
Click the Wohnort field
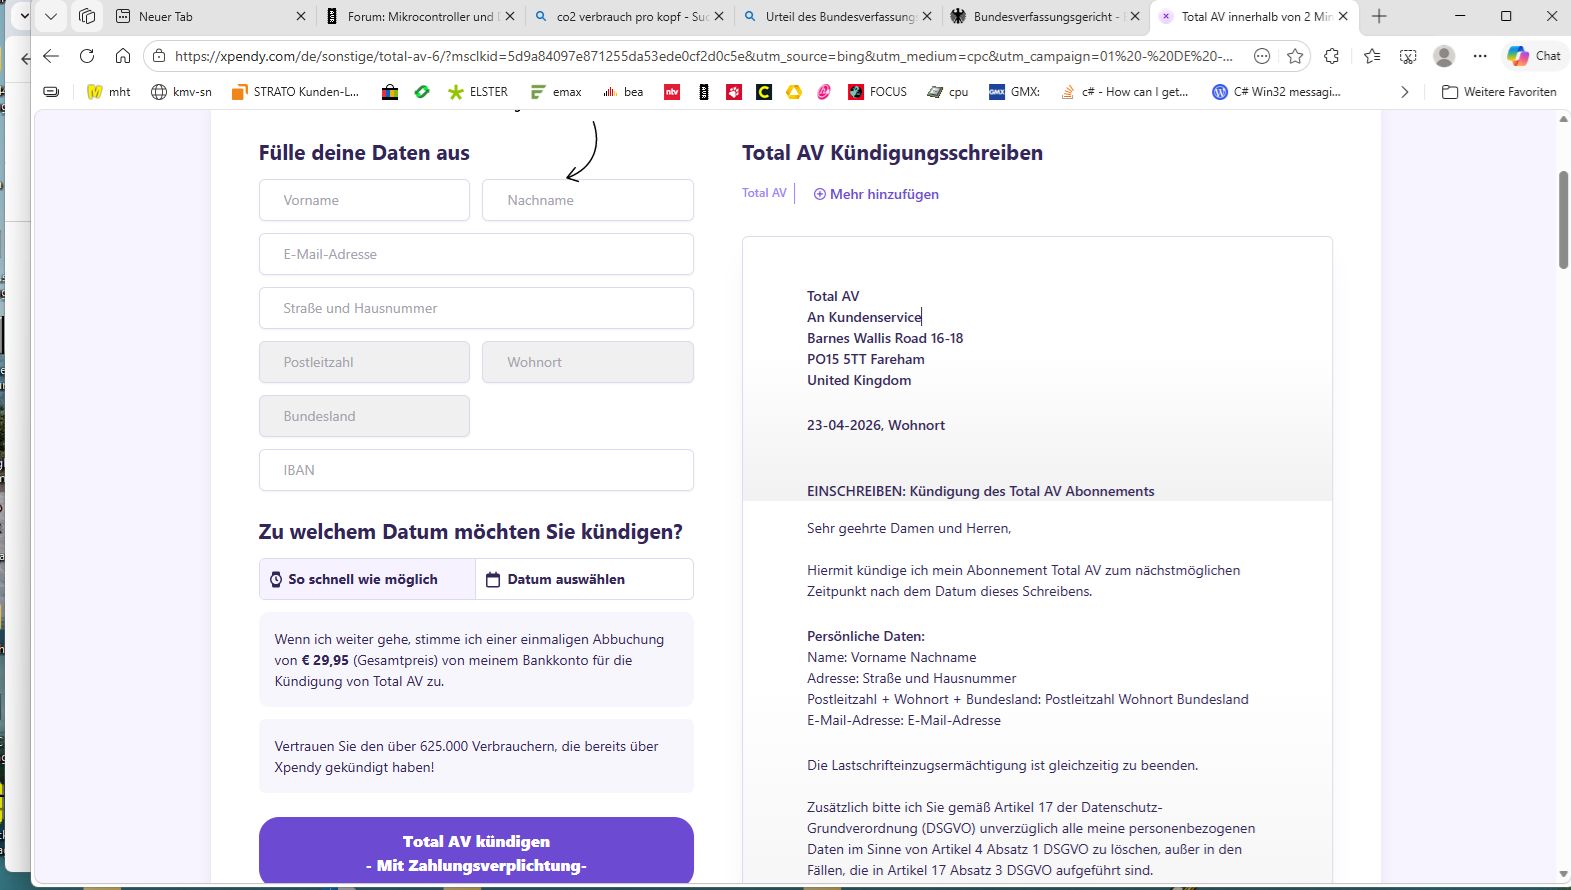tap(588, 362)
